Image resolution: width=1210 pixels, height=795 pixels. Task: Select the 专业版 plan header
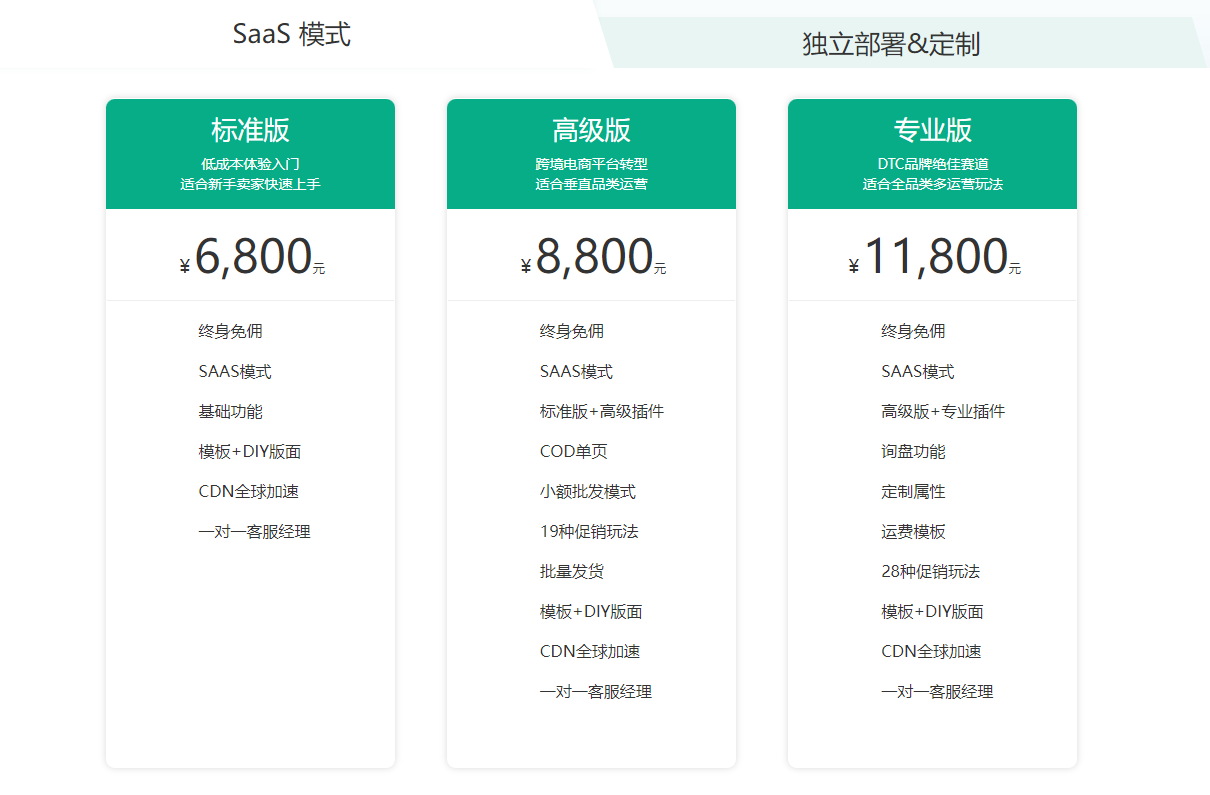[932, 130]
